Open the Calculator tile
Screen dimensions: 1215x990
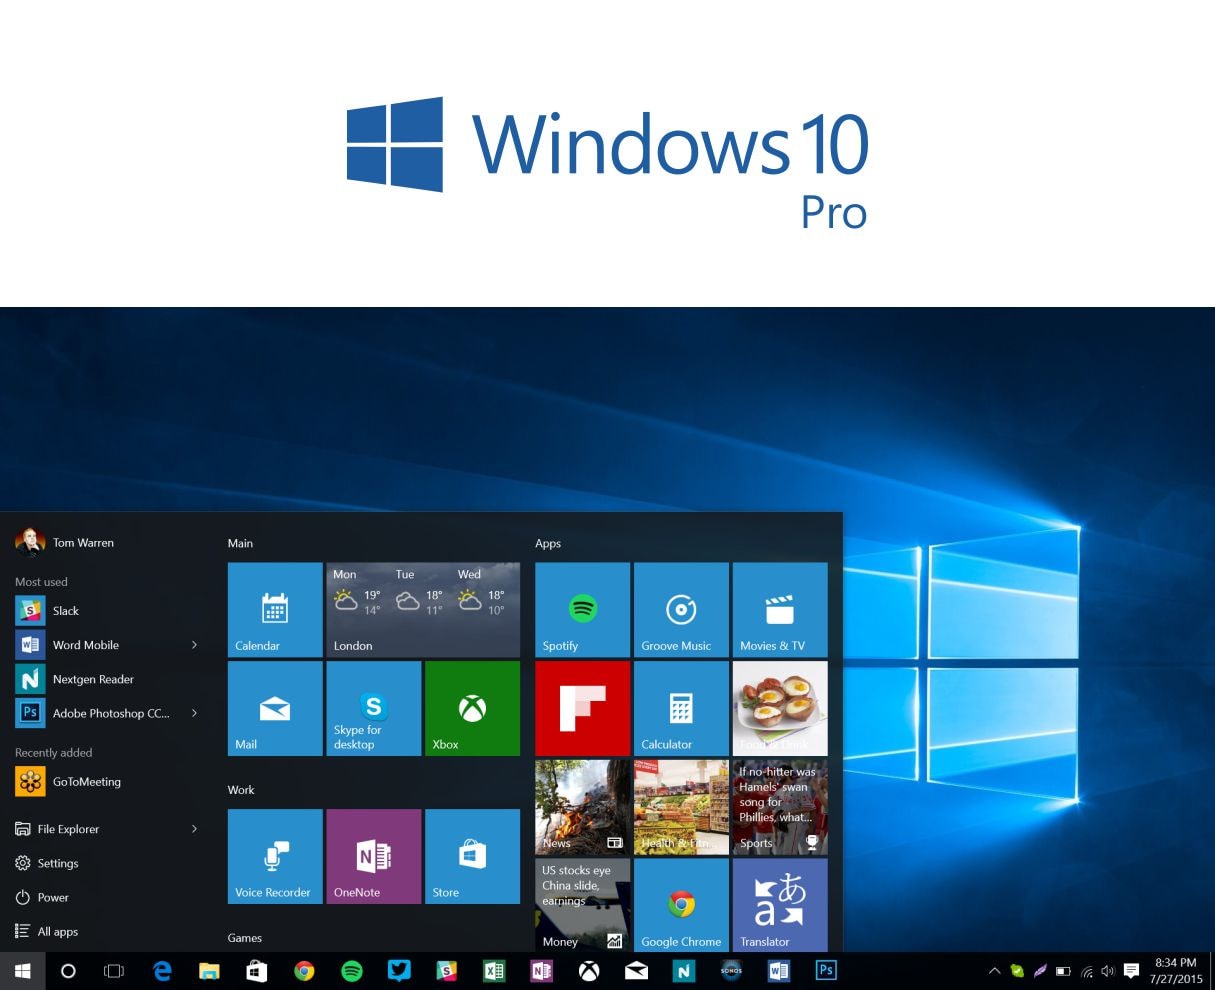[681, 708]
